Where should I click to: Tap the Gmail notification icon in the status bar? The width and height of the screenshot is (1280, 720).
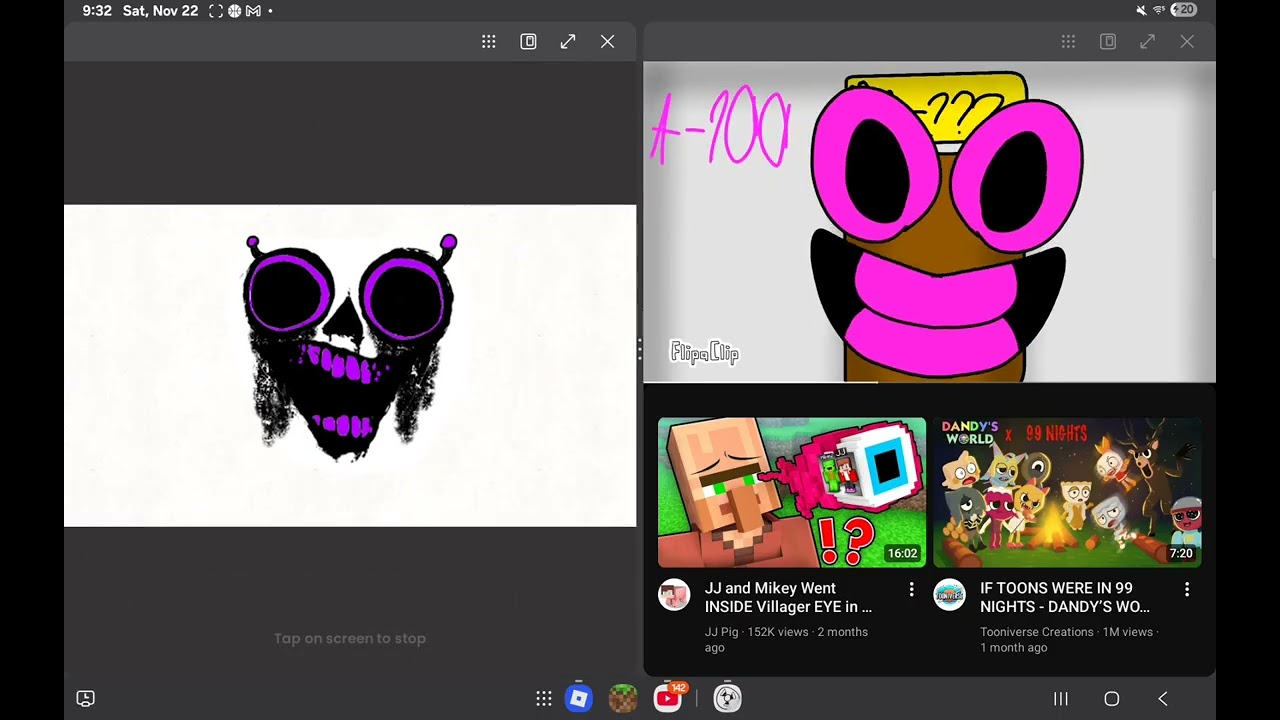click(x=253, y=11)
